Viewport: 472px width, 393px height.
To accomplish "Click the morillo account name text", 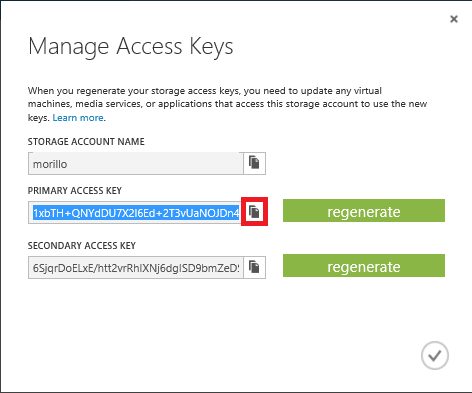I will [x=50, y=164].
